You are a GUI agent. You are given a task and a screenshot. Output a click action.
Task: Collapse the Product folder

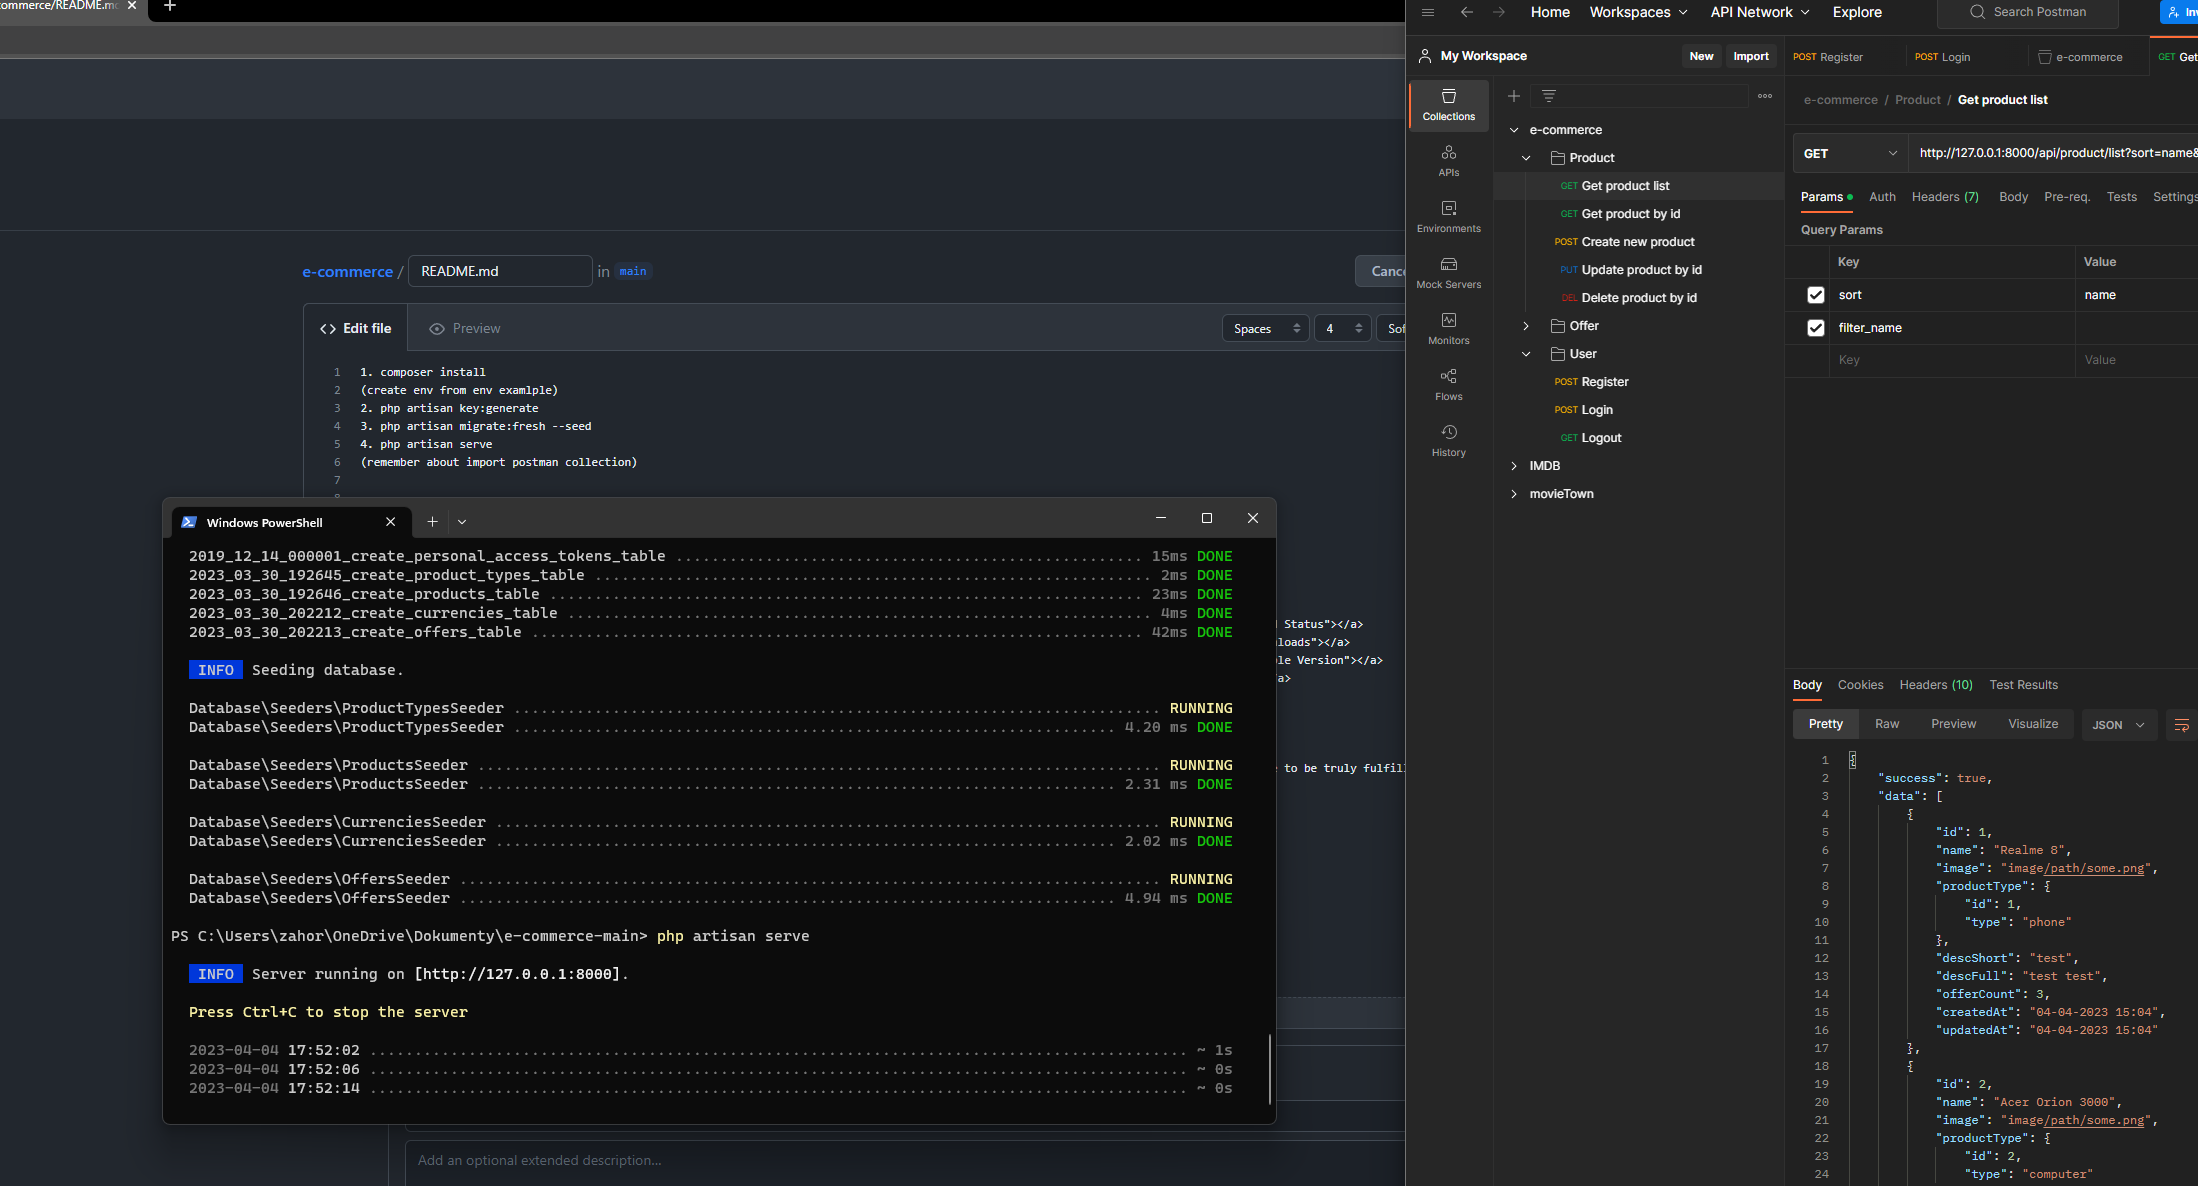pyautogui.click(x=1526, y=158)
